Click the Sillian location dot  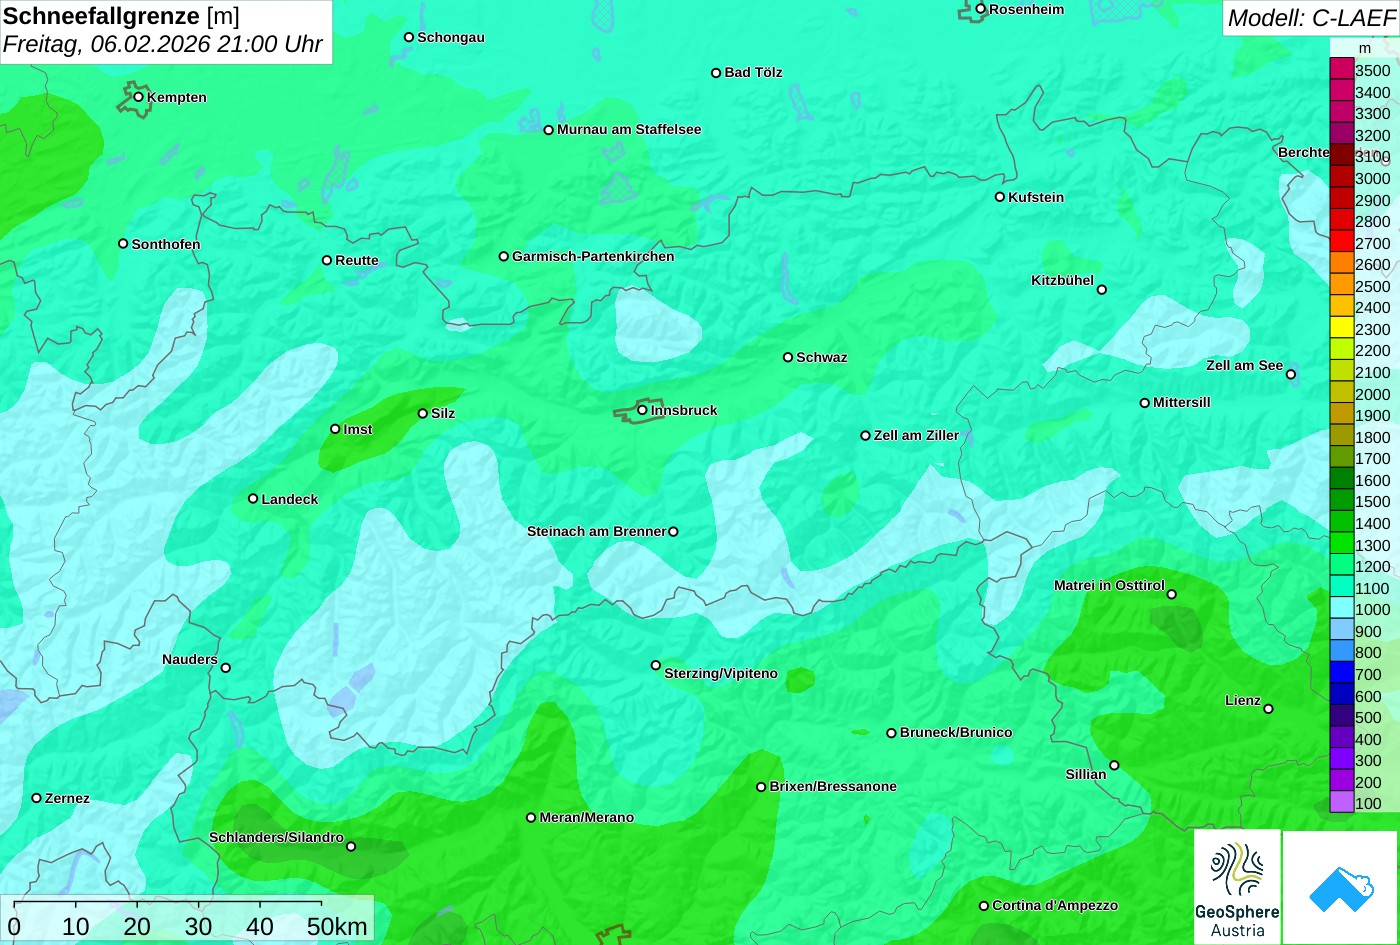1114,765
